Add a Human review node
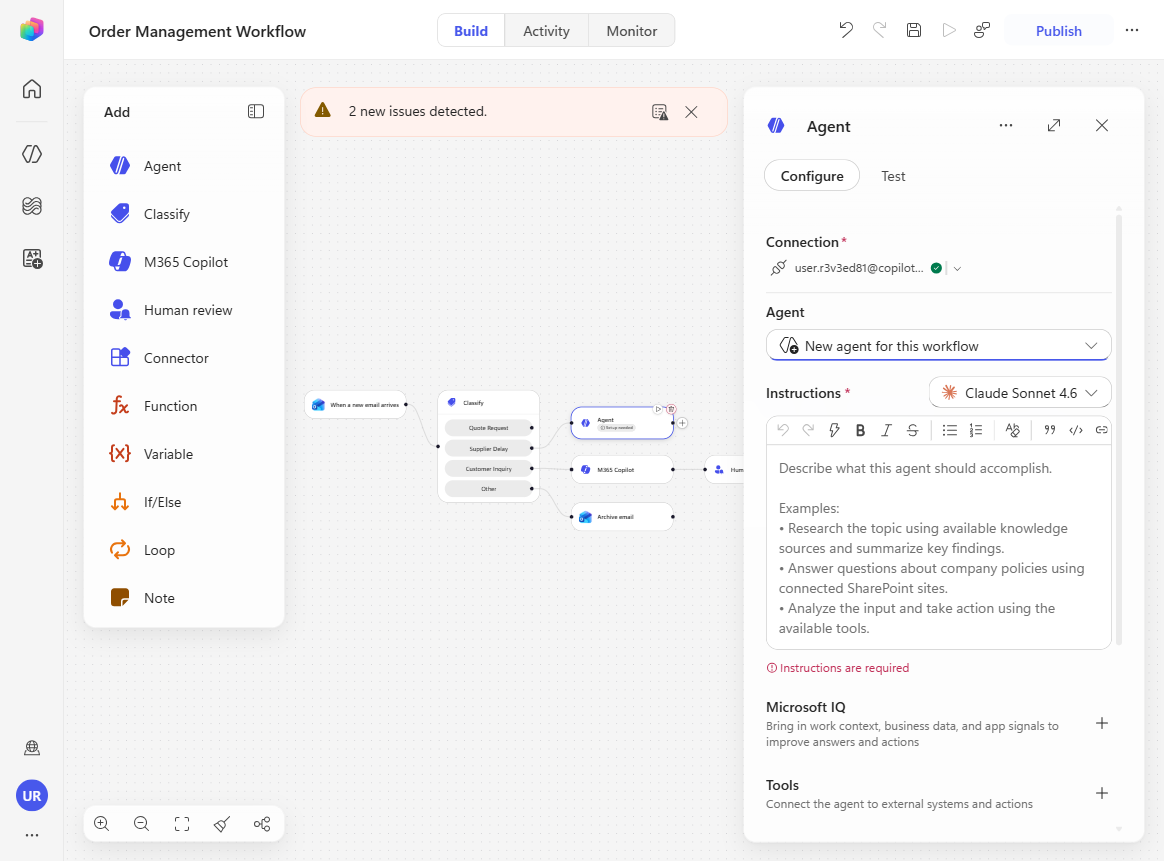1164x861 pixels. point(183,310)
